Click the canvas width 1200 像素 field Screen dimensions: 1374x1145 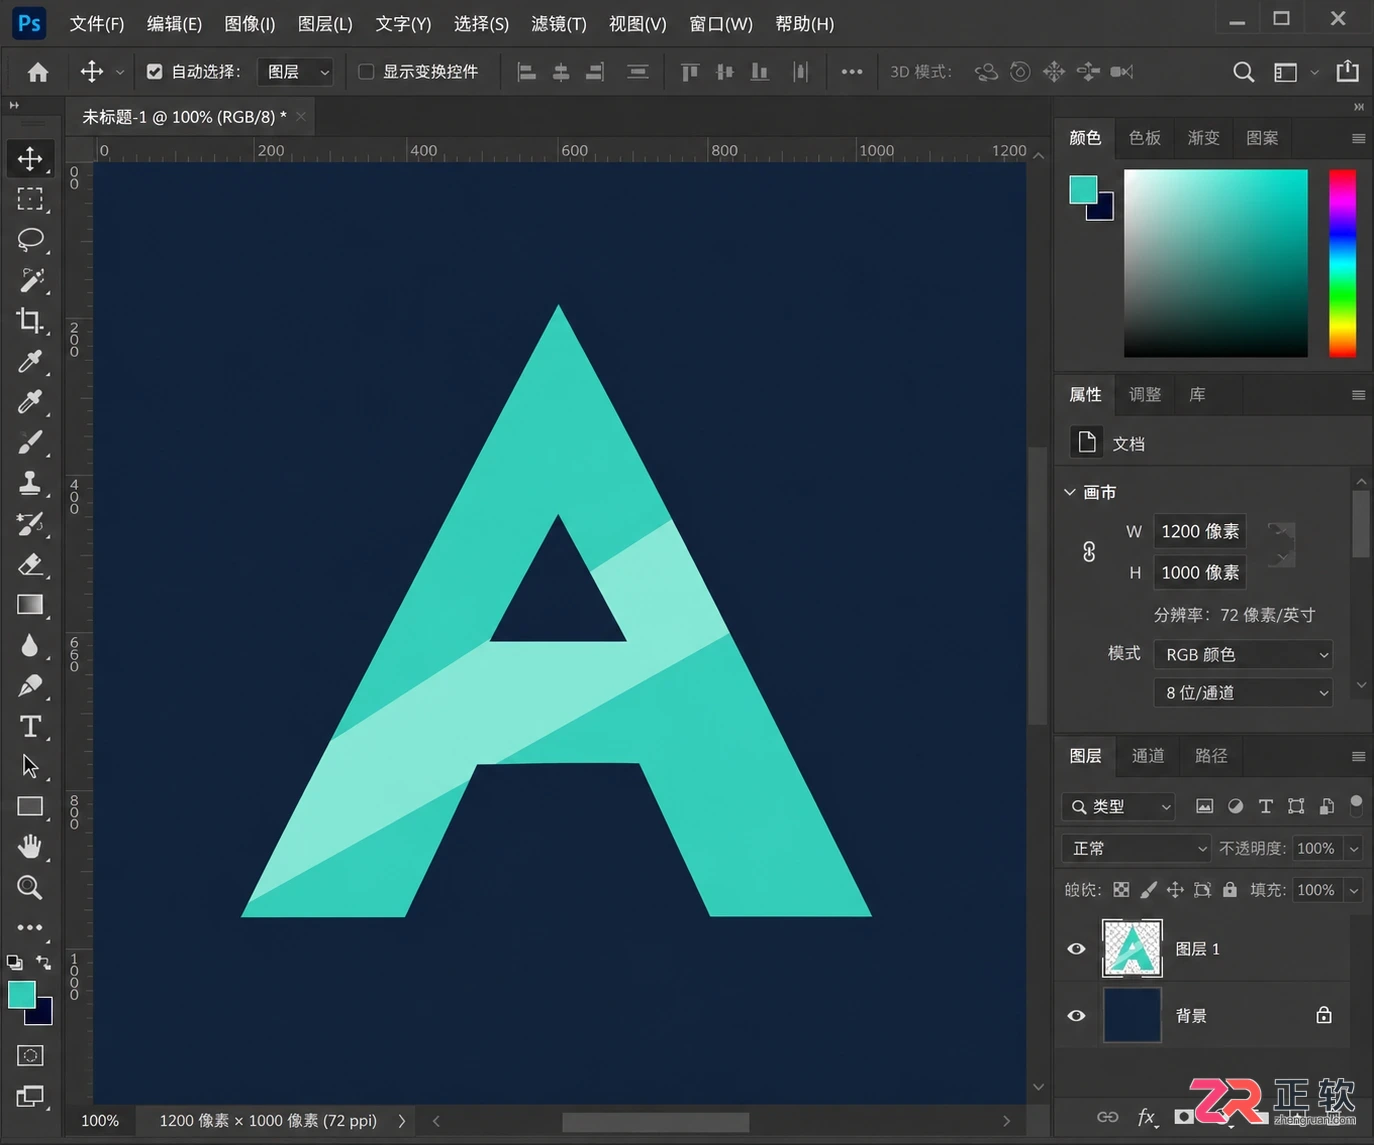click(1200, 531)
